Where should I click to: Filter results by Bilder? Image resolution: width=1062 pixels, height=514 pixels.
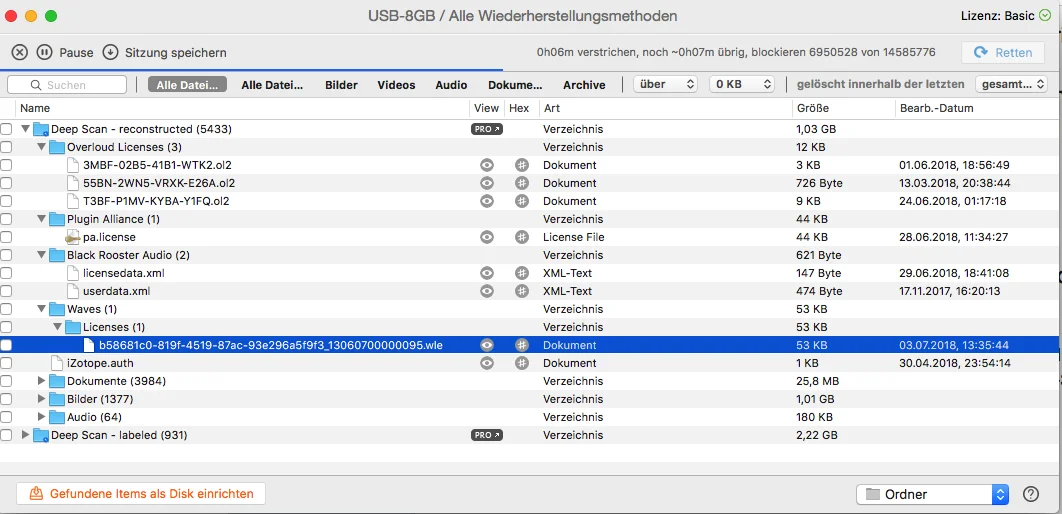[341, 85]
